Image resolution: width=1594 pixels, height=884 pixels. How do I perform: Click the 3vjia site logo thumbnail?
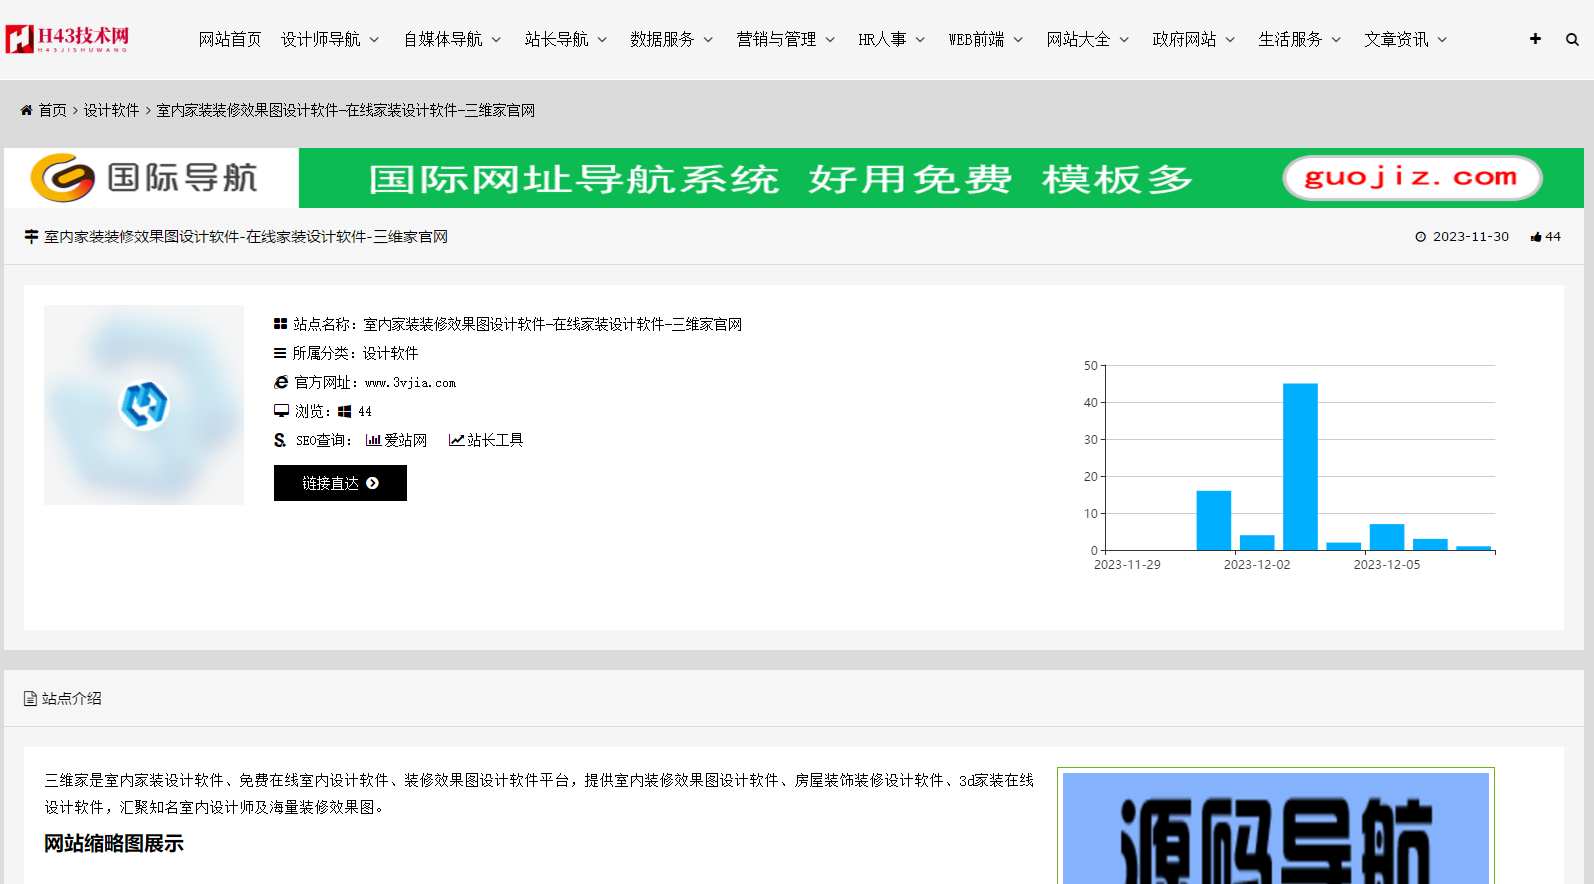144,405
